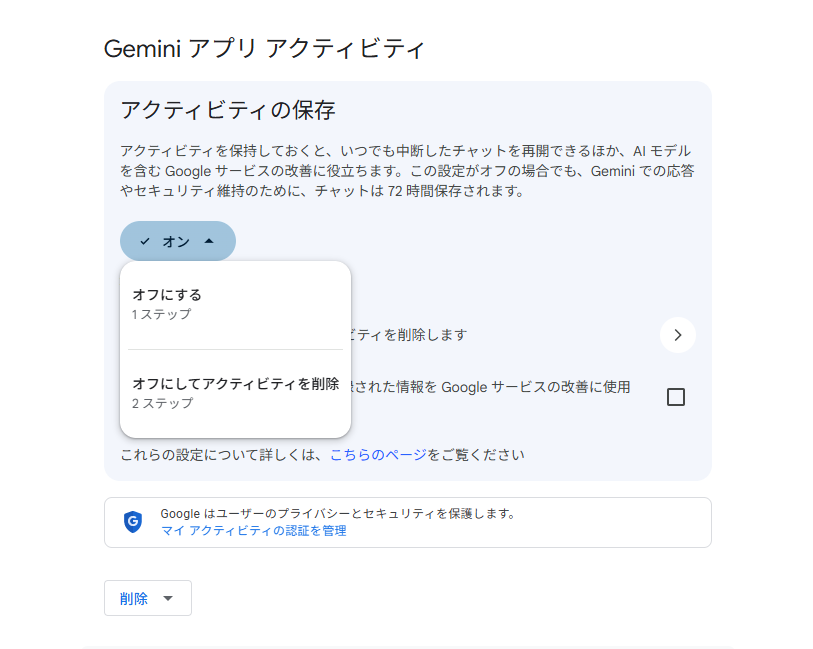Screen dimensions: 813x649
Task: Click the アクティビティを削除します row text
Action: pyautogui.click(x=408, y=335)
